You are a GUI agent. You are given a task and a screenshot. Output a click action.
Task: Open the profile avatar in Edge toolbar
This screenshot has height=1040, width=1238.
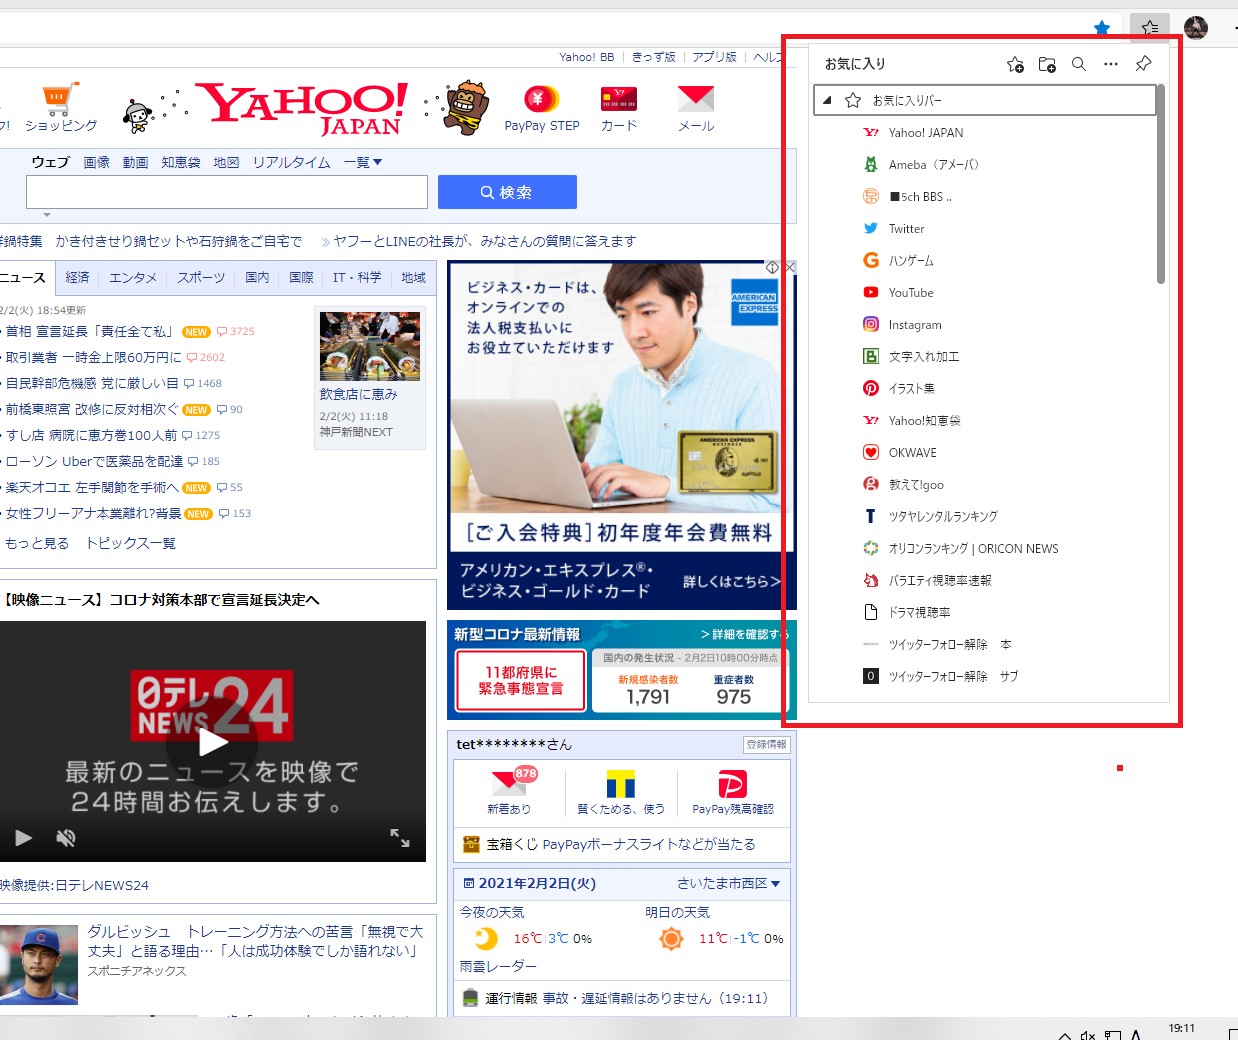click(x=1196, y=28)
